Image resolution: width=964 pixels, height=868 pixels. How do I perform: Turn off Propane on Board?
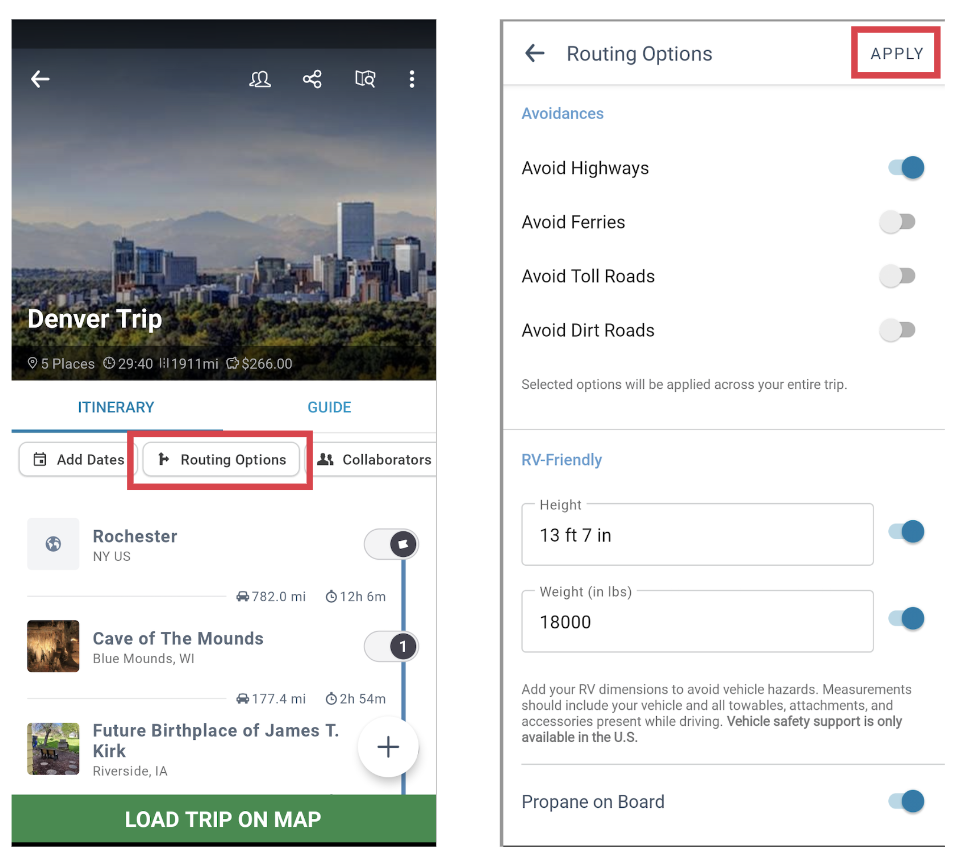click(905, 801)
